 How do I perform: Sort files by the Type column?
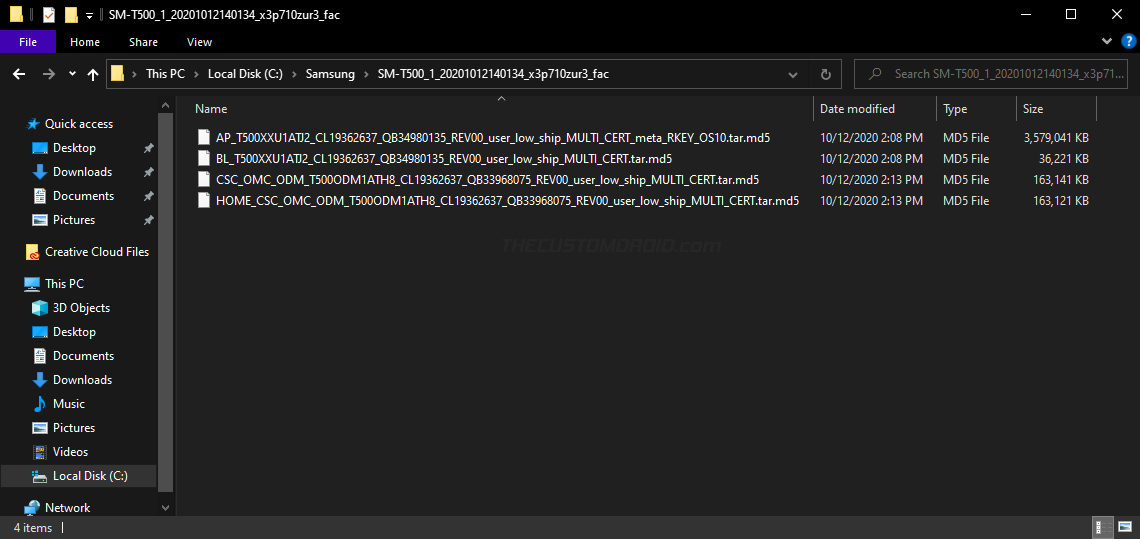pos(976,109)
